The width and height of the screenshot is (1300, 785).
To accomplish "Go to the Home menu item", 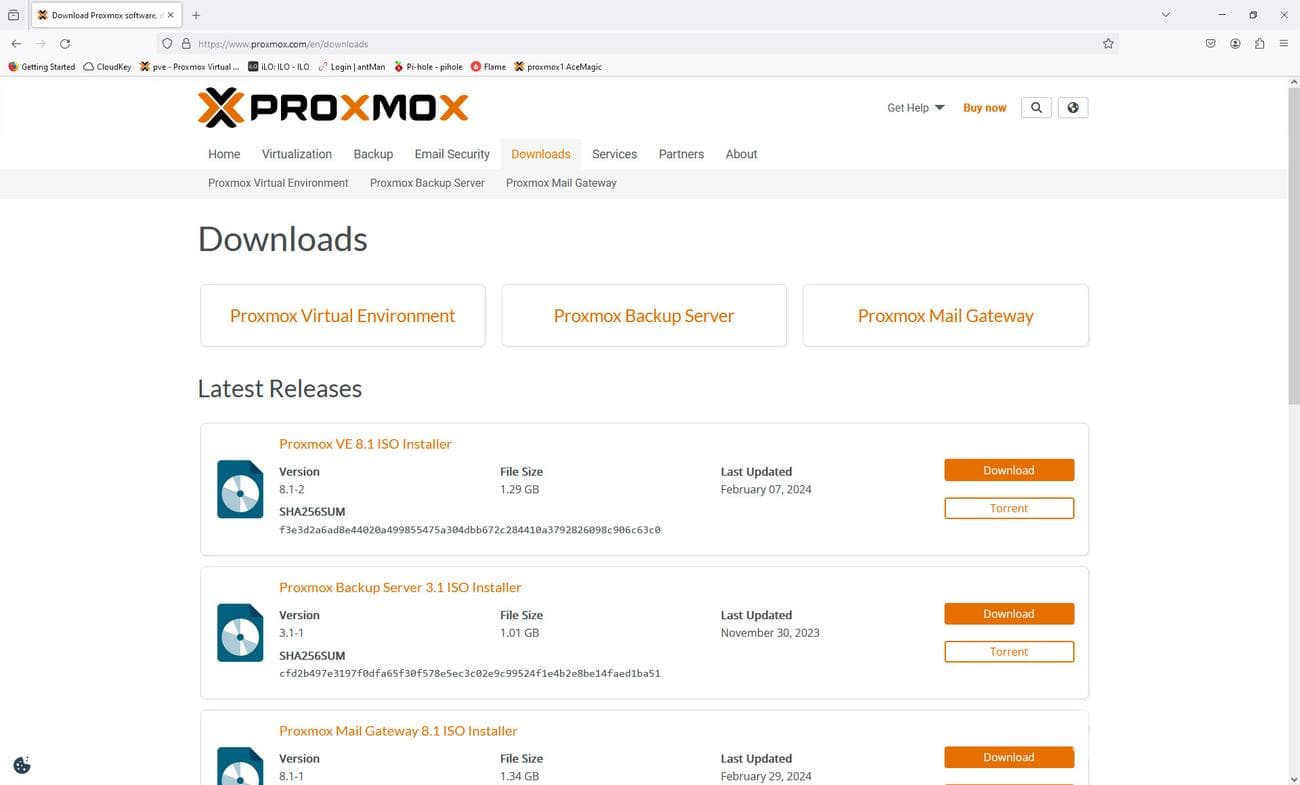I will 224,154.
